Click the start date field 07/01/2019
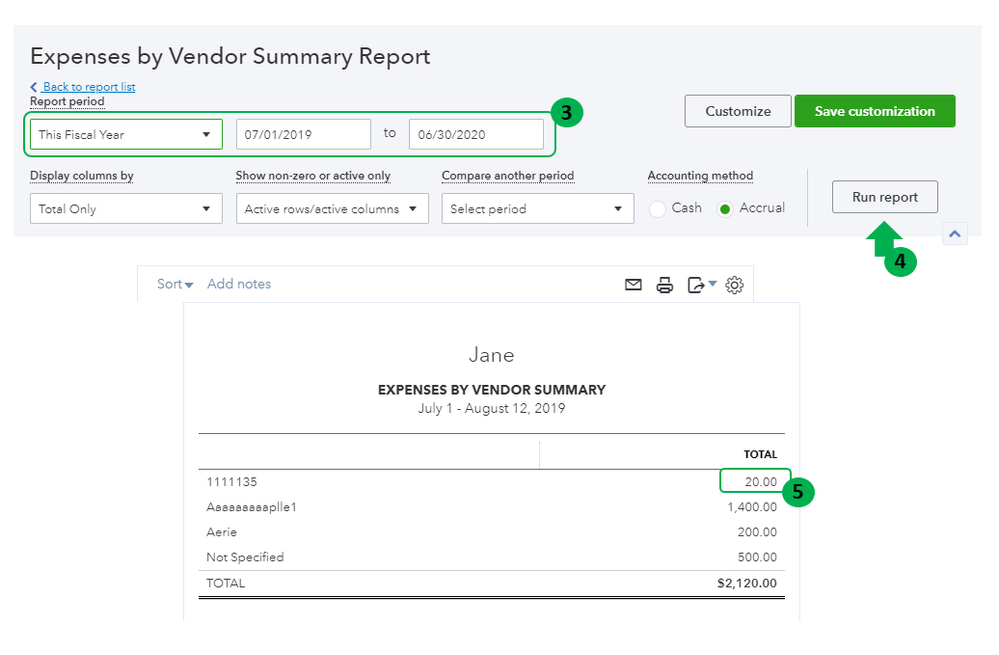Screen dimensions: 999x655 point(303,134)
